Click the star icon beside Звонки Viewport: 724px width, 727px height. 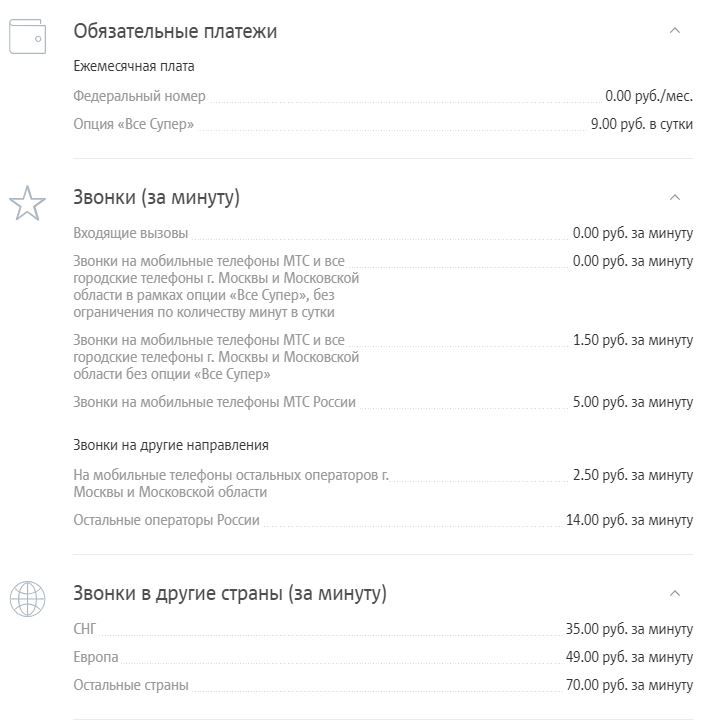pyautogui.click(x=27, y=203)
